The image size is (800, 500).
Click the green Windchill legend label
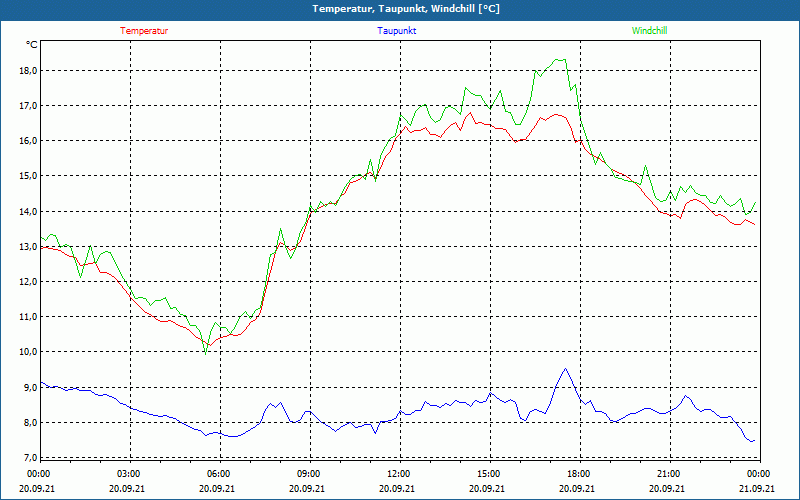point(650,31)
